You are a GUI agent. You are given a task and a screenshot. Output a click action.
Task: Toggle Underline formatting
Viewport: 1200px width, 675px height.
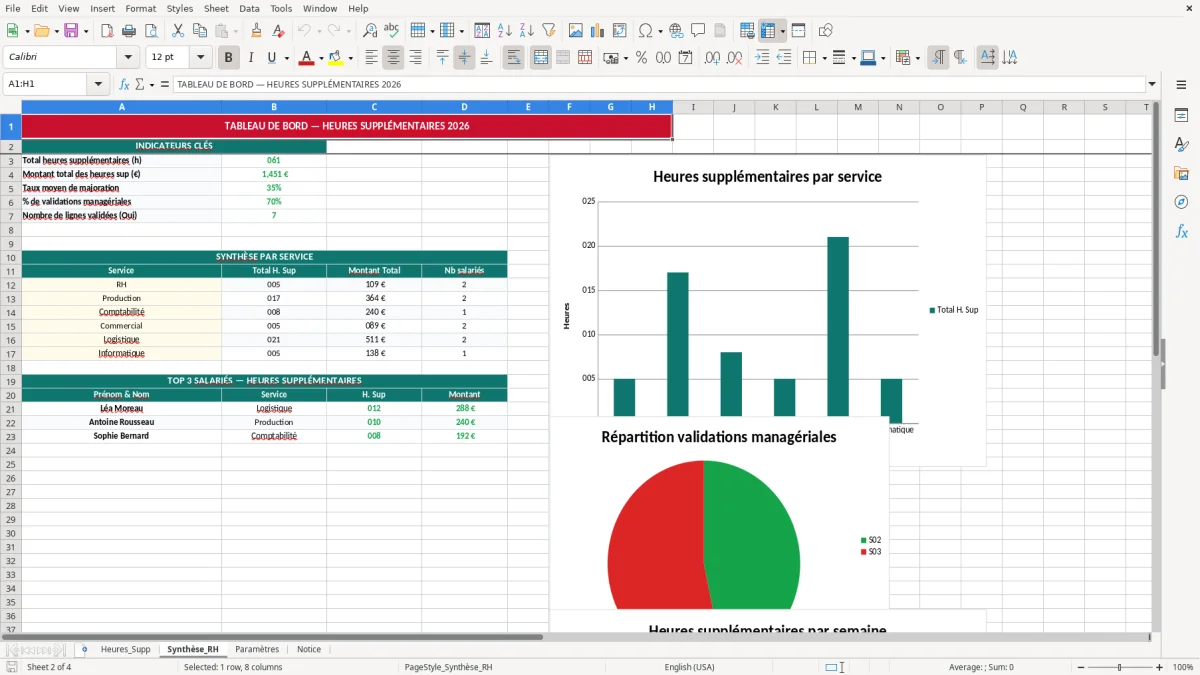[x=271, y=58]
